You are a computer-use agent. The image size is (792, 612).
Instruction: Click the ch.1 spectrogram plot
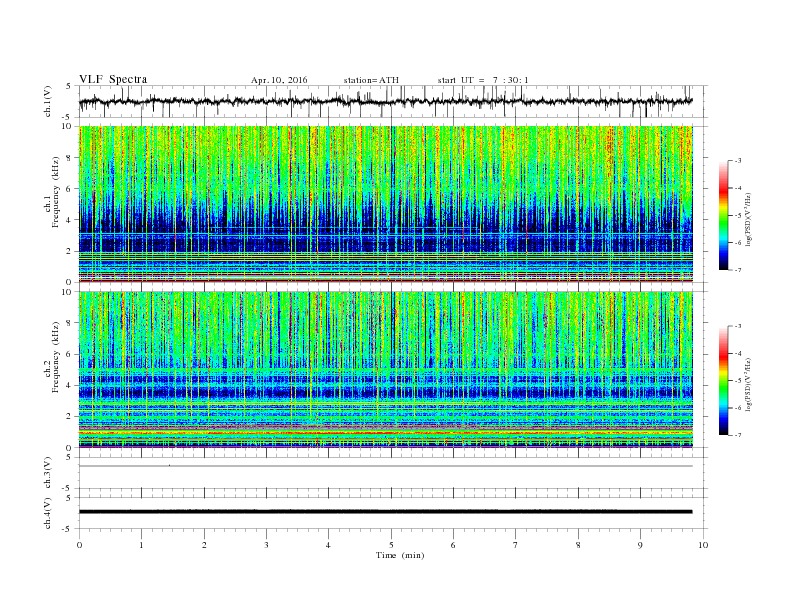click(385, 204)
